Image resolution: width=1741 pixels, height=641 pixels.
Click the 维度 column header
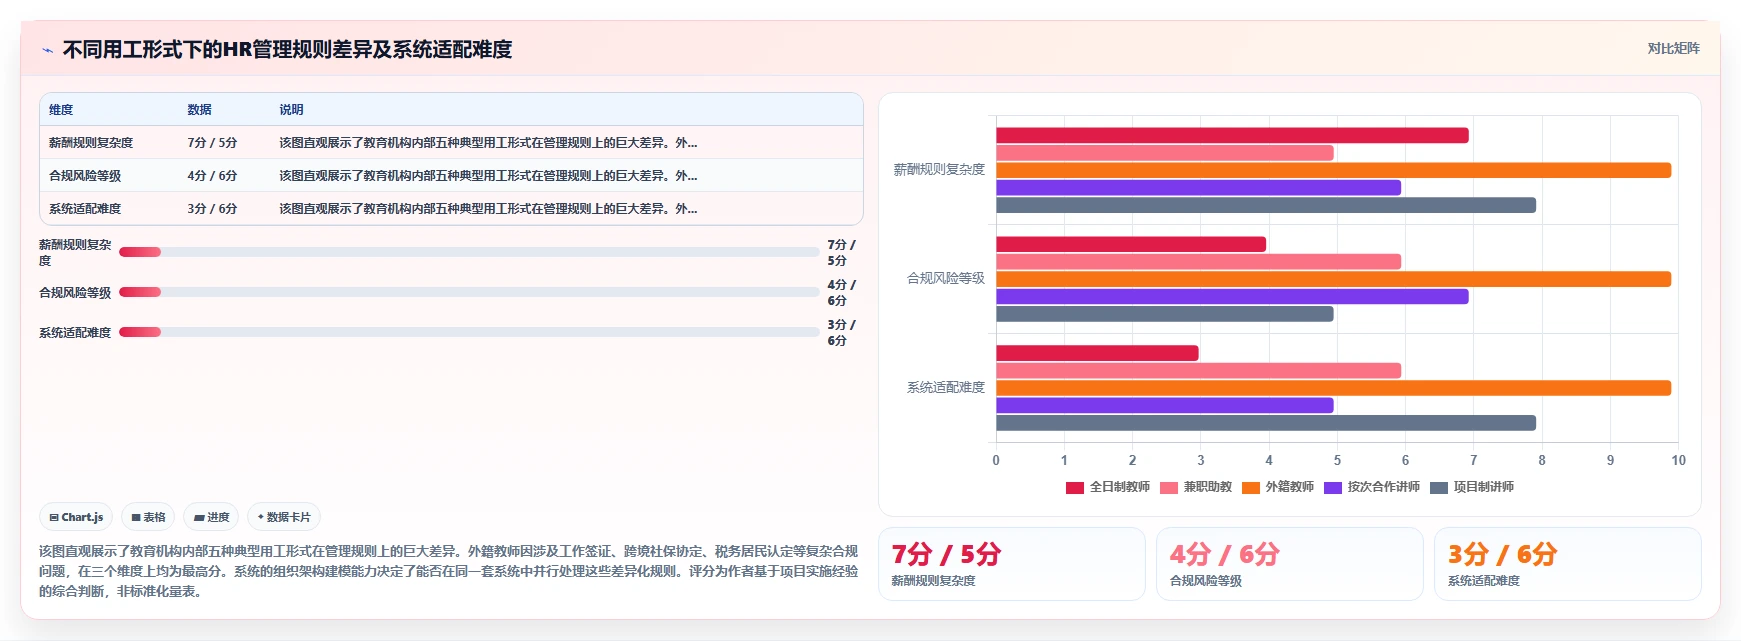point(61,110)
